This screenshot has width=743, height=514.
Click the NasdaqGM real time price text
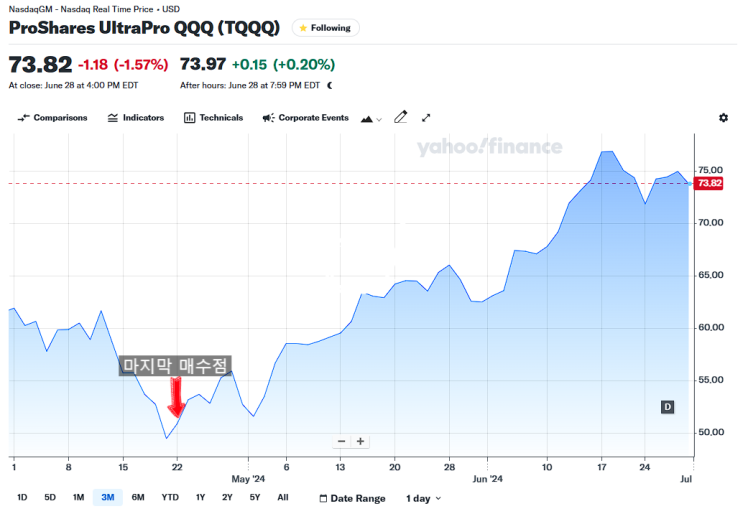click(x=94, y=9)
